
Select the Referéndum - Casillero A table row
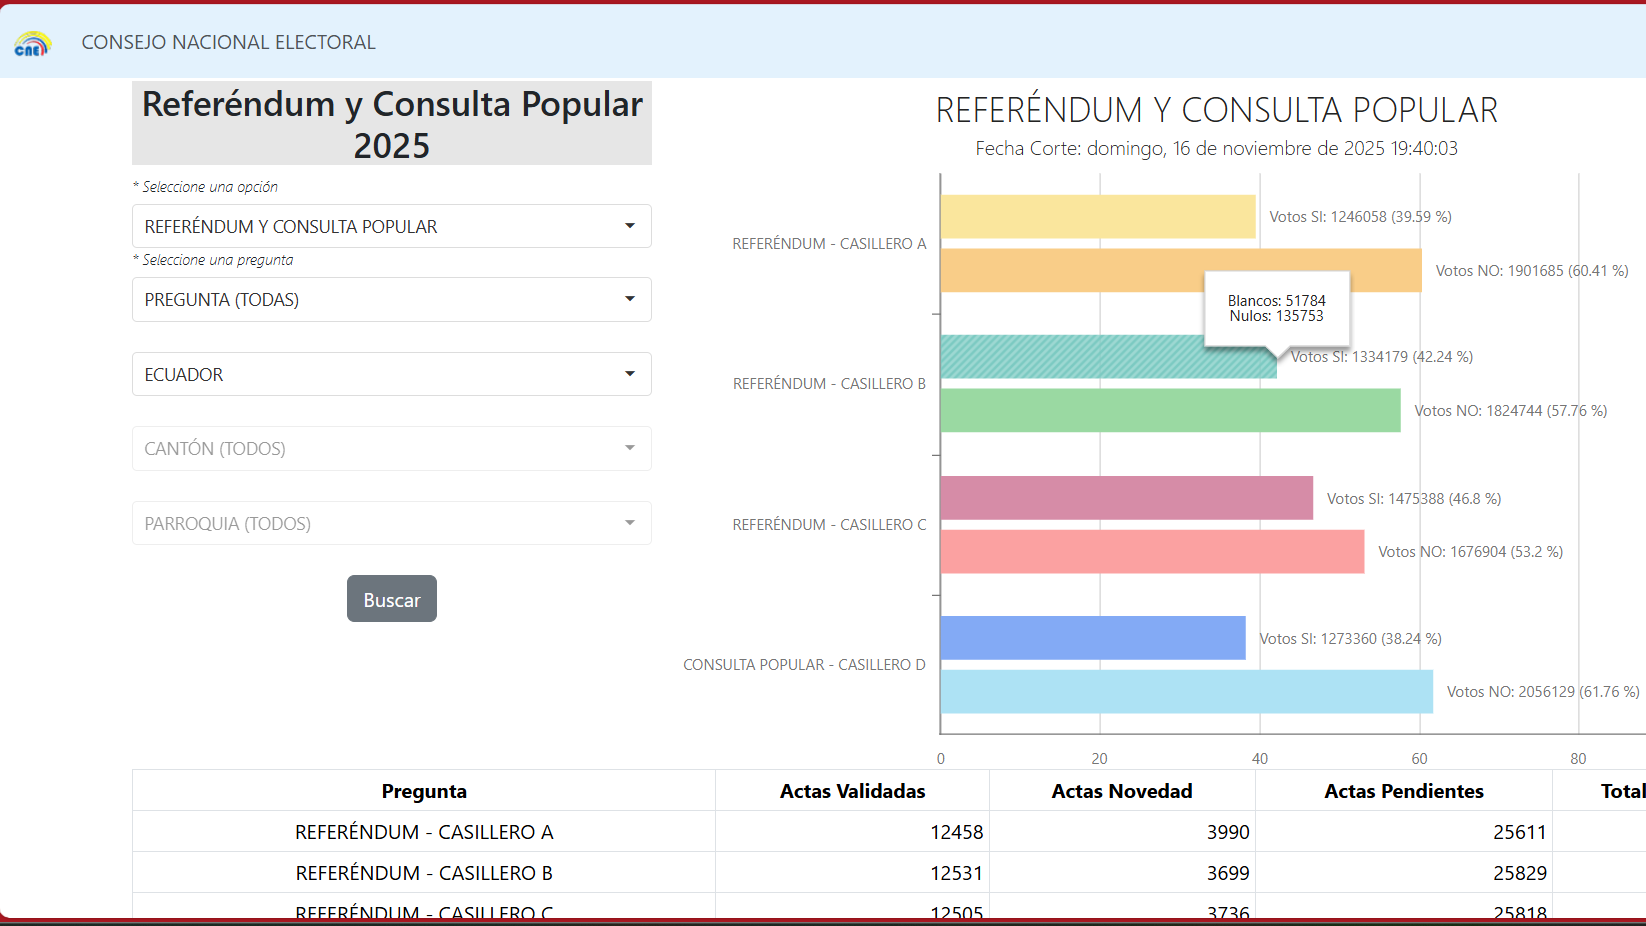pyautogui.click(x=424, y=832)
